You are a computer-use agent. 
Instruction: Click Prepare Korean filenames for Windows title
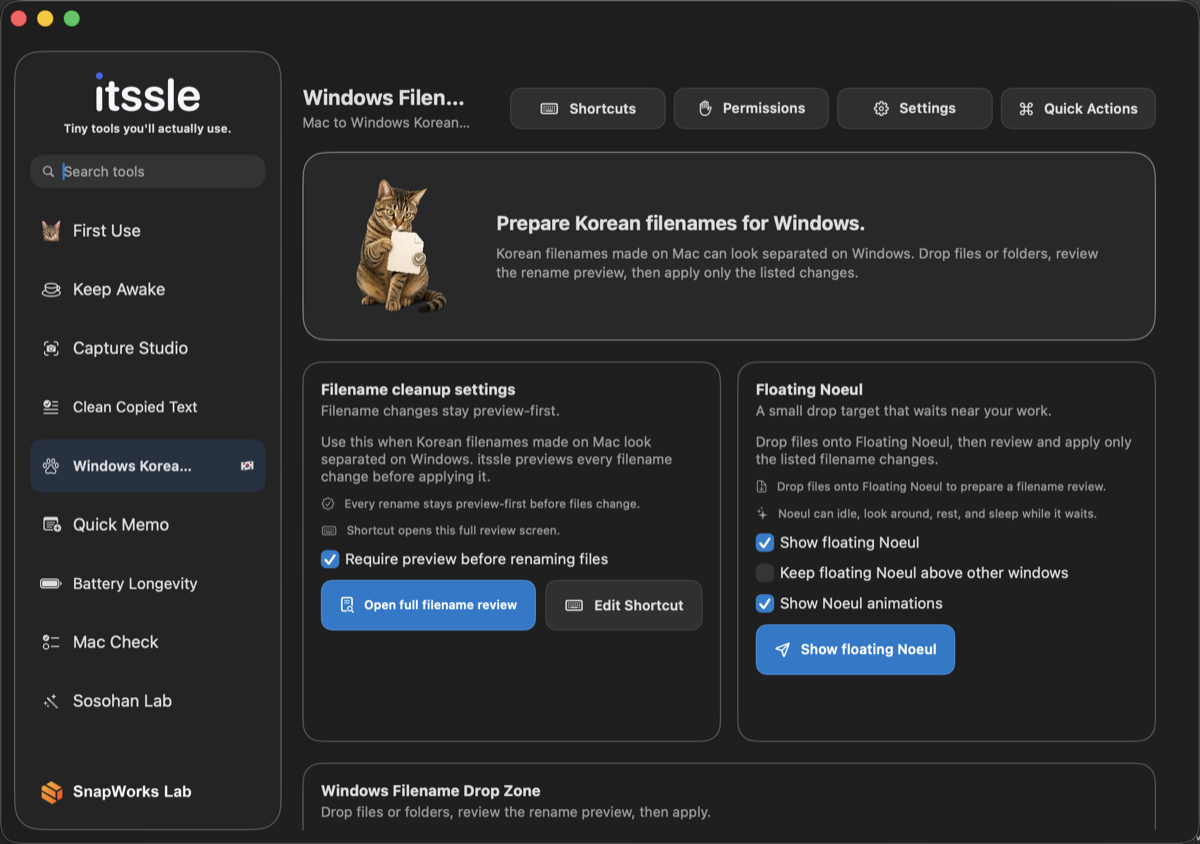(x=681, y=223)
